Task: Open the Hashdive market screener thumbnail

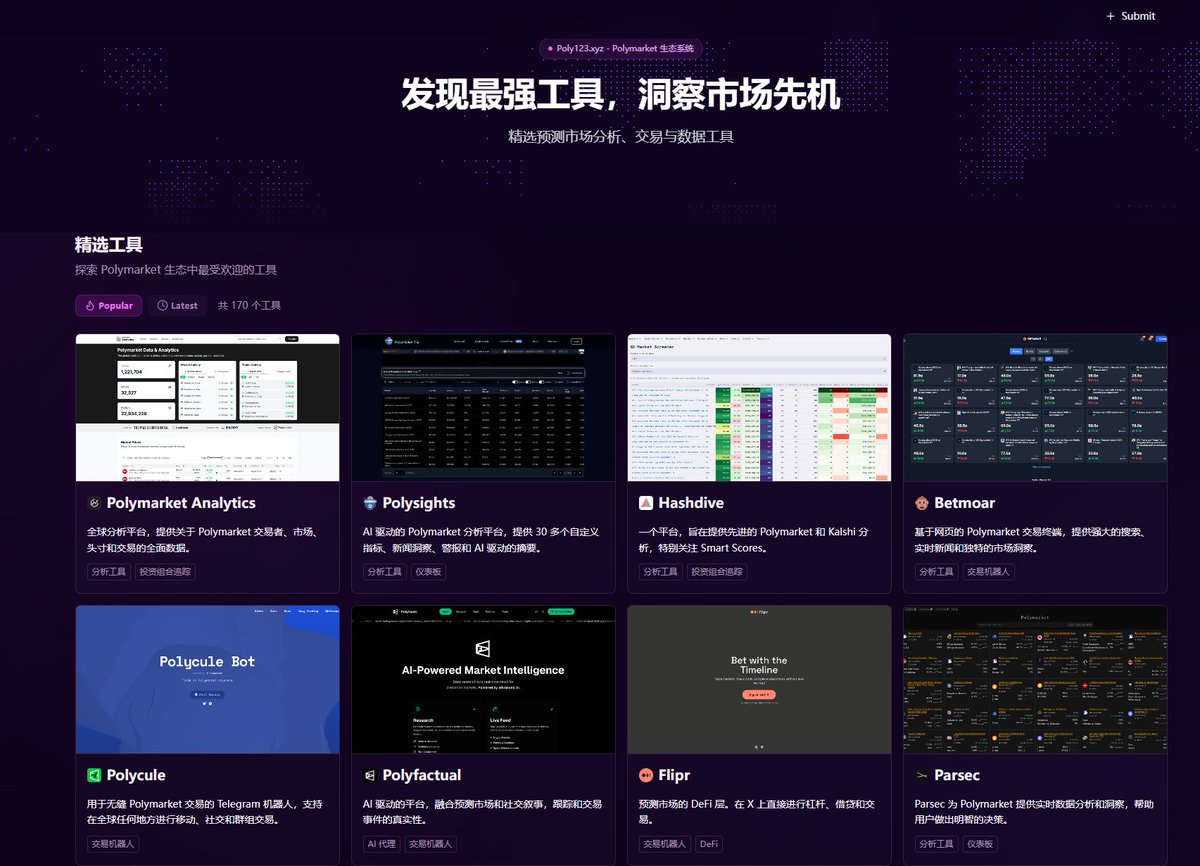Action: click(759, 407)
